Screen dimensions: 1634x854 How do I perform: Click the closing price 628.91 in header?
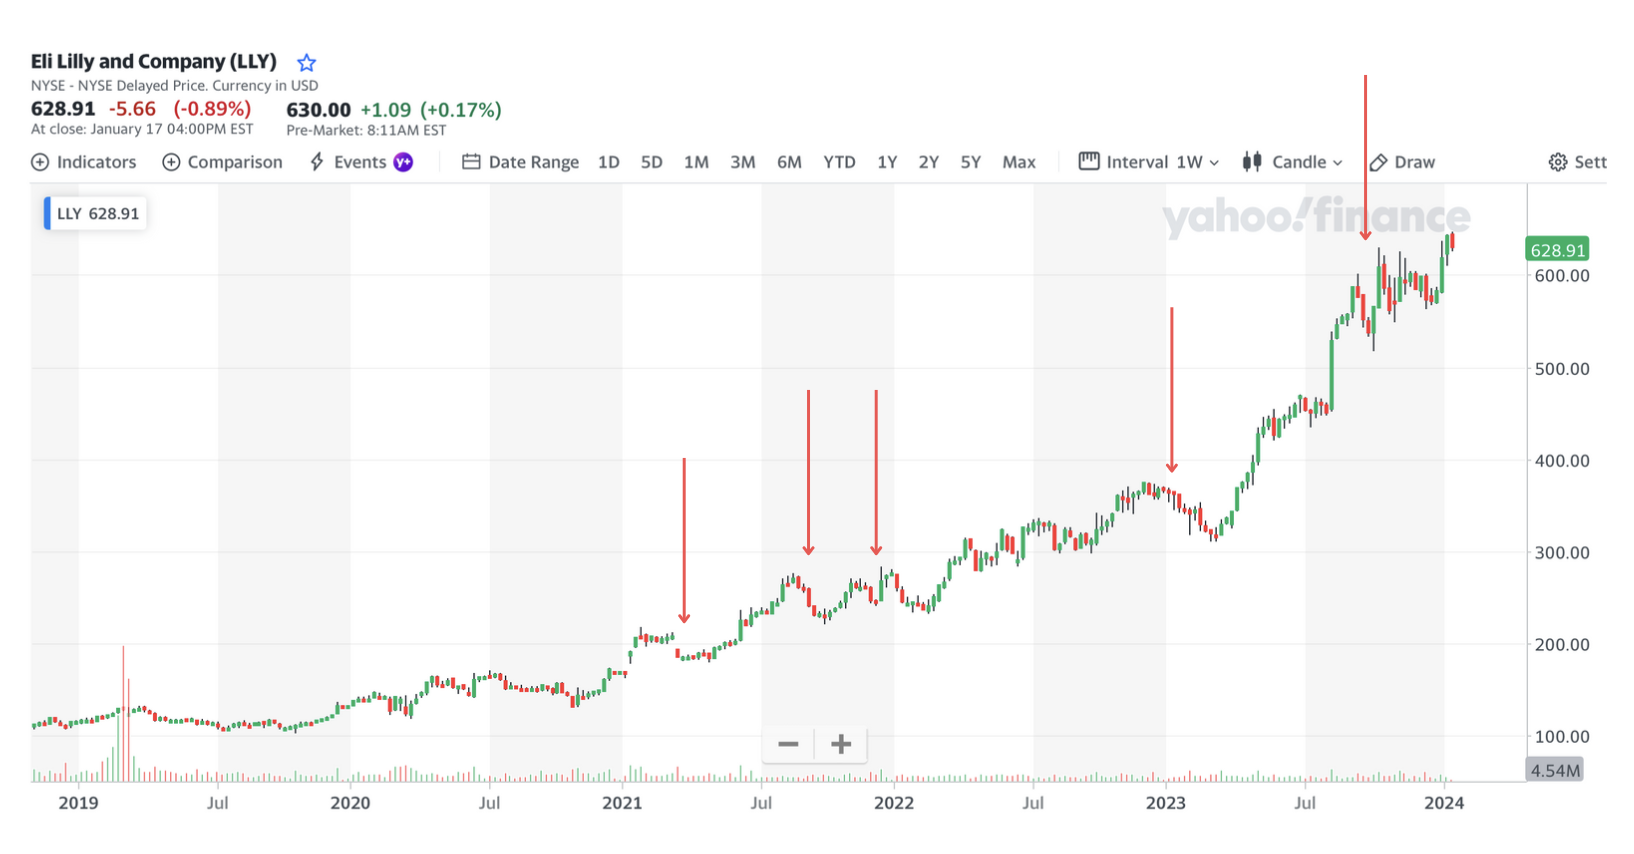click(63, 109)
